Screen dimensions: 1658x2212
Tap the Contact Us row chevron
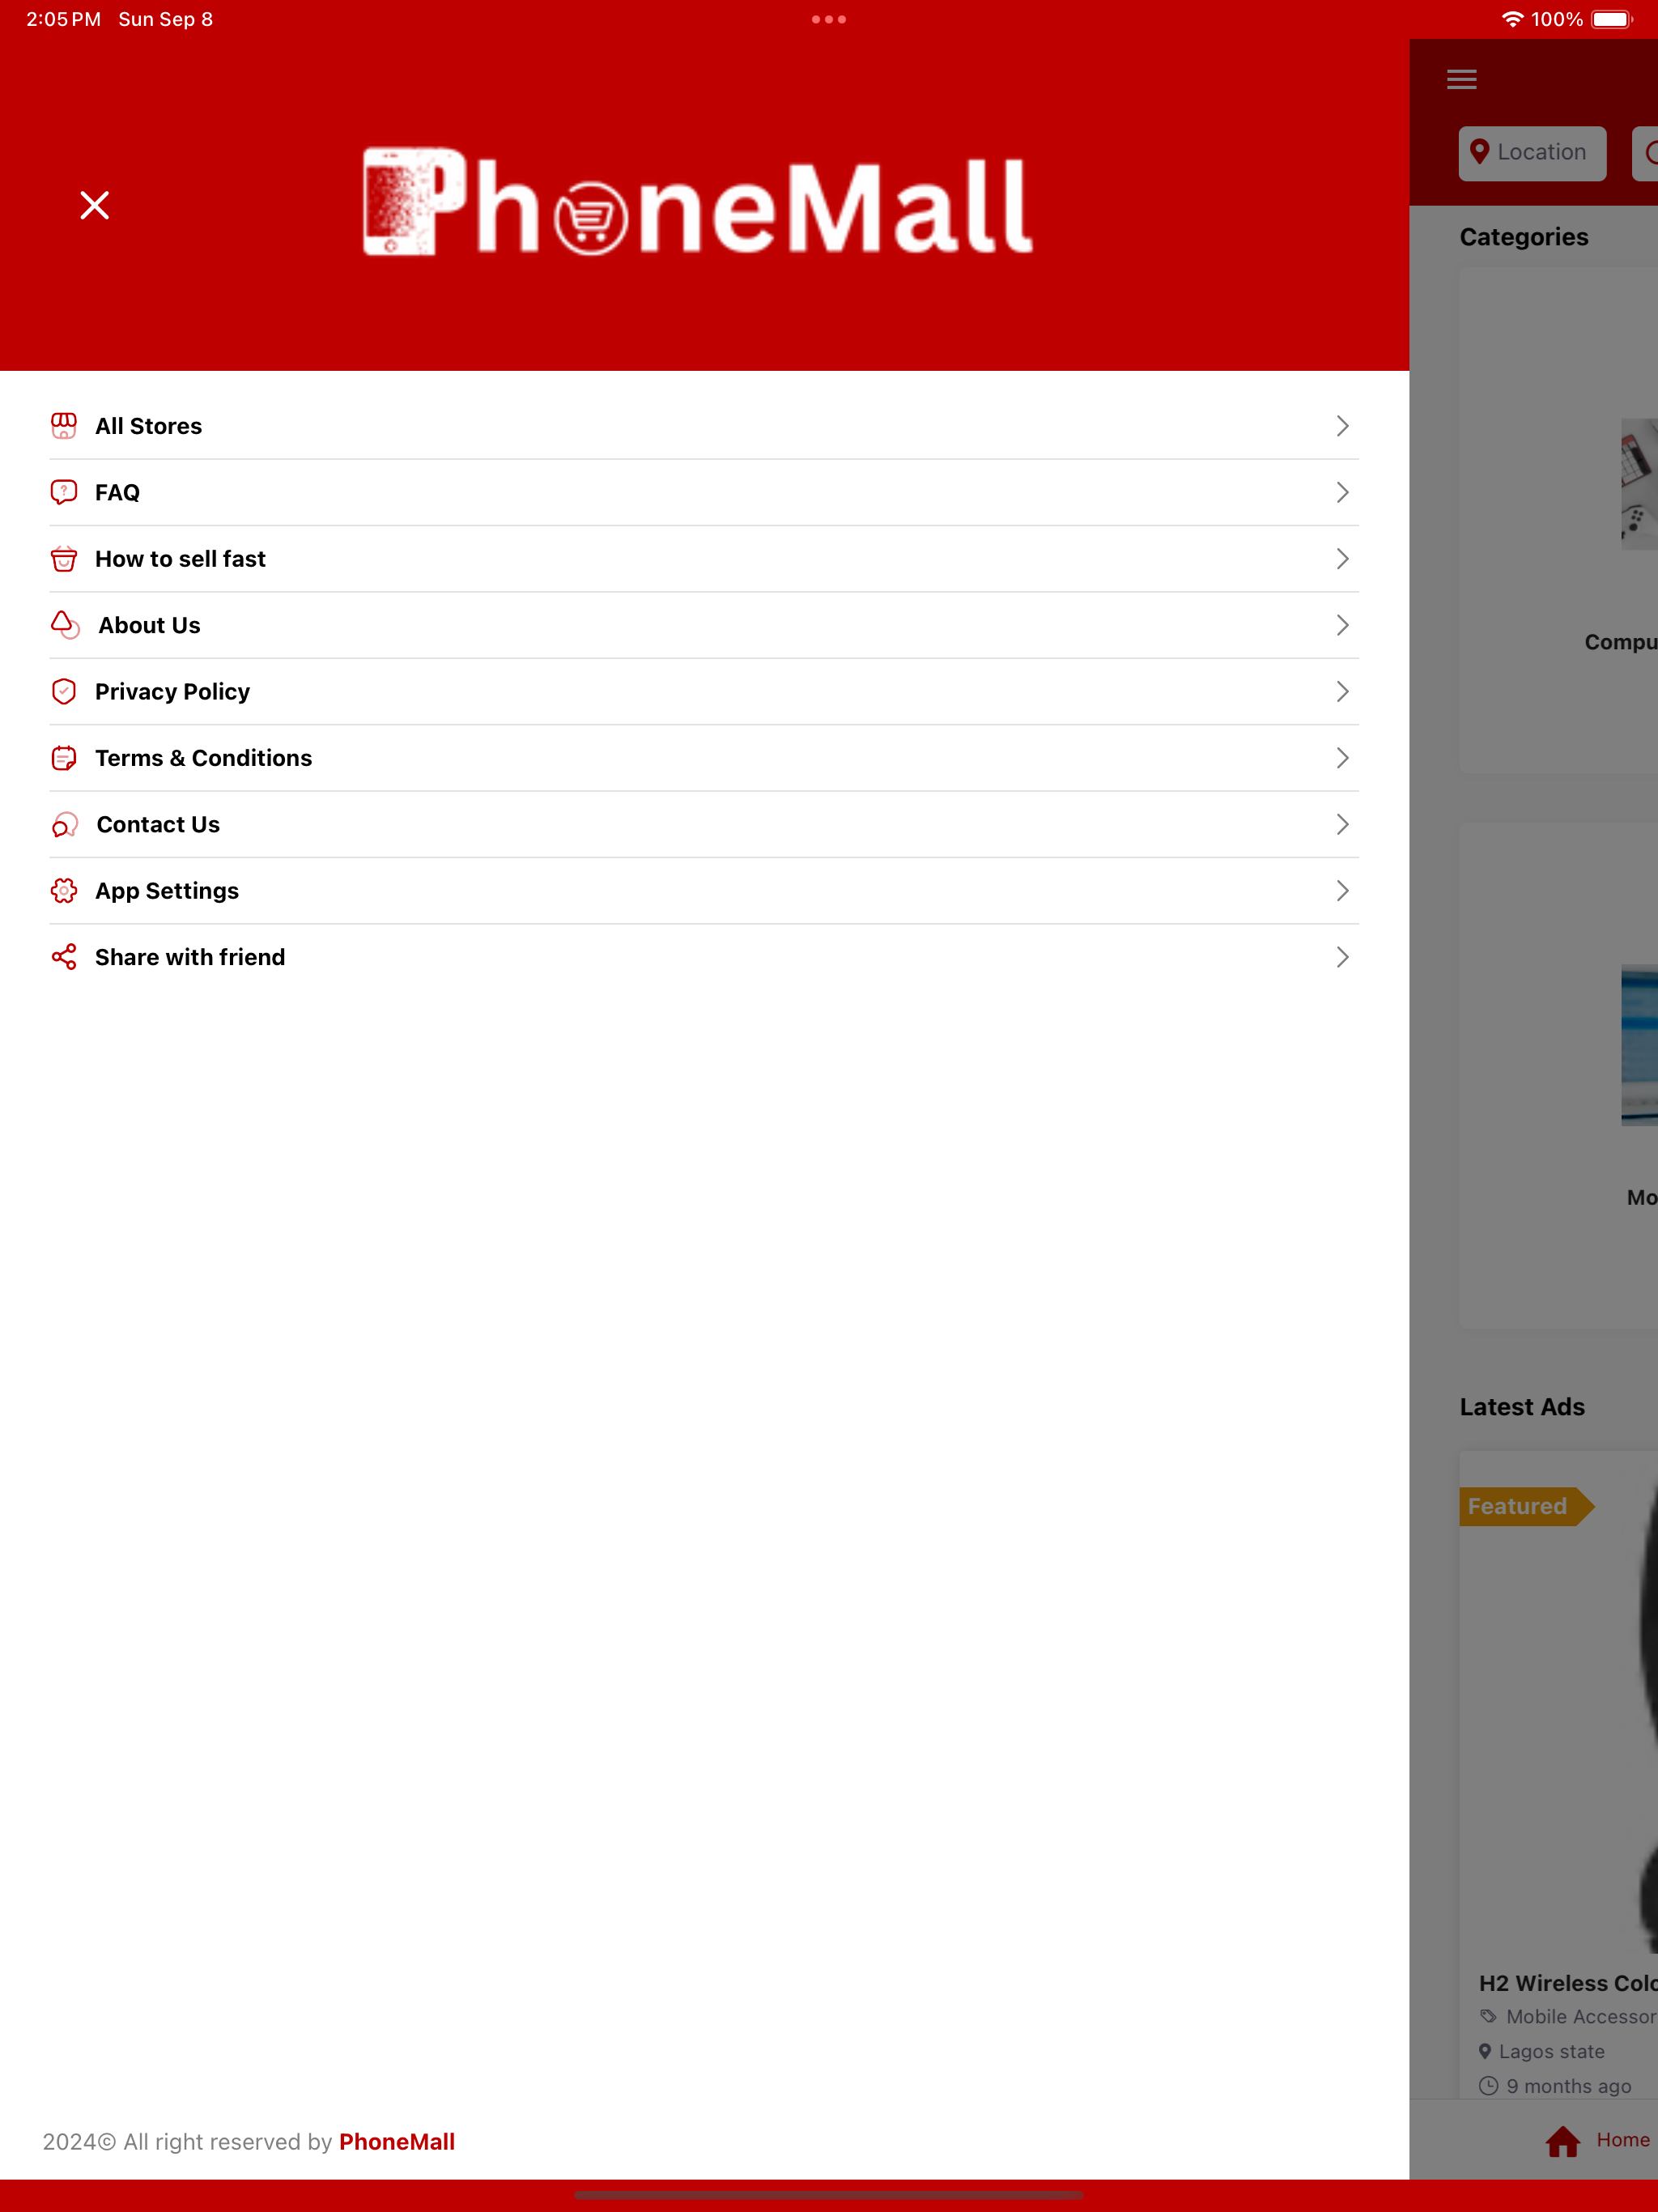[1342, 824]
